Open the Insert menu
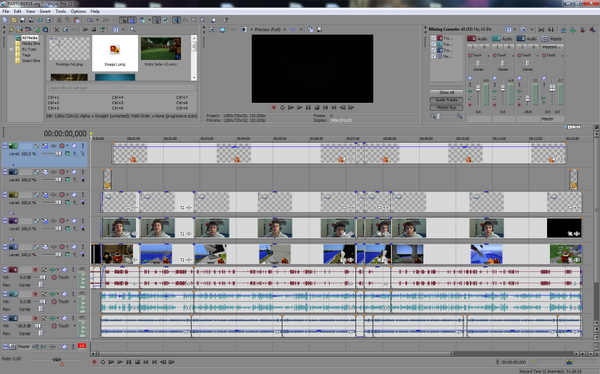 point(45,11)
